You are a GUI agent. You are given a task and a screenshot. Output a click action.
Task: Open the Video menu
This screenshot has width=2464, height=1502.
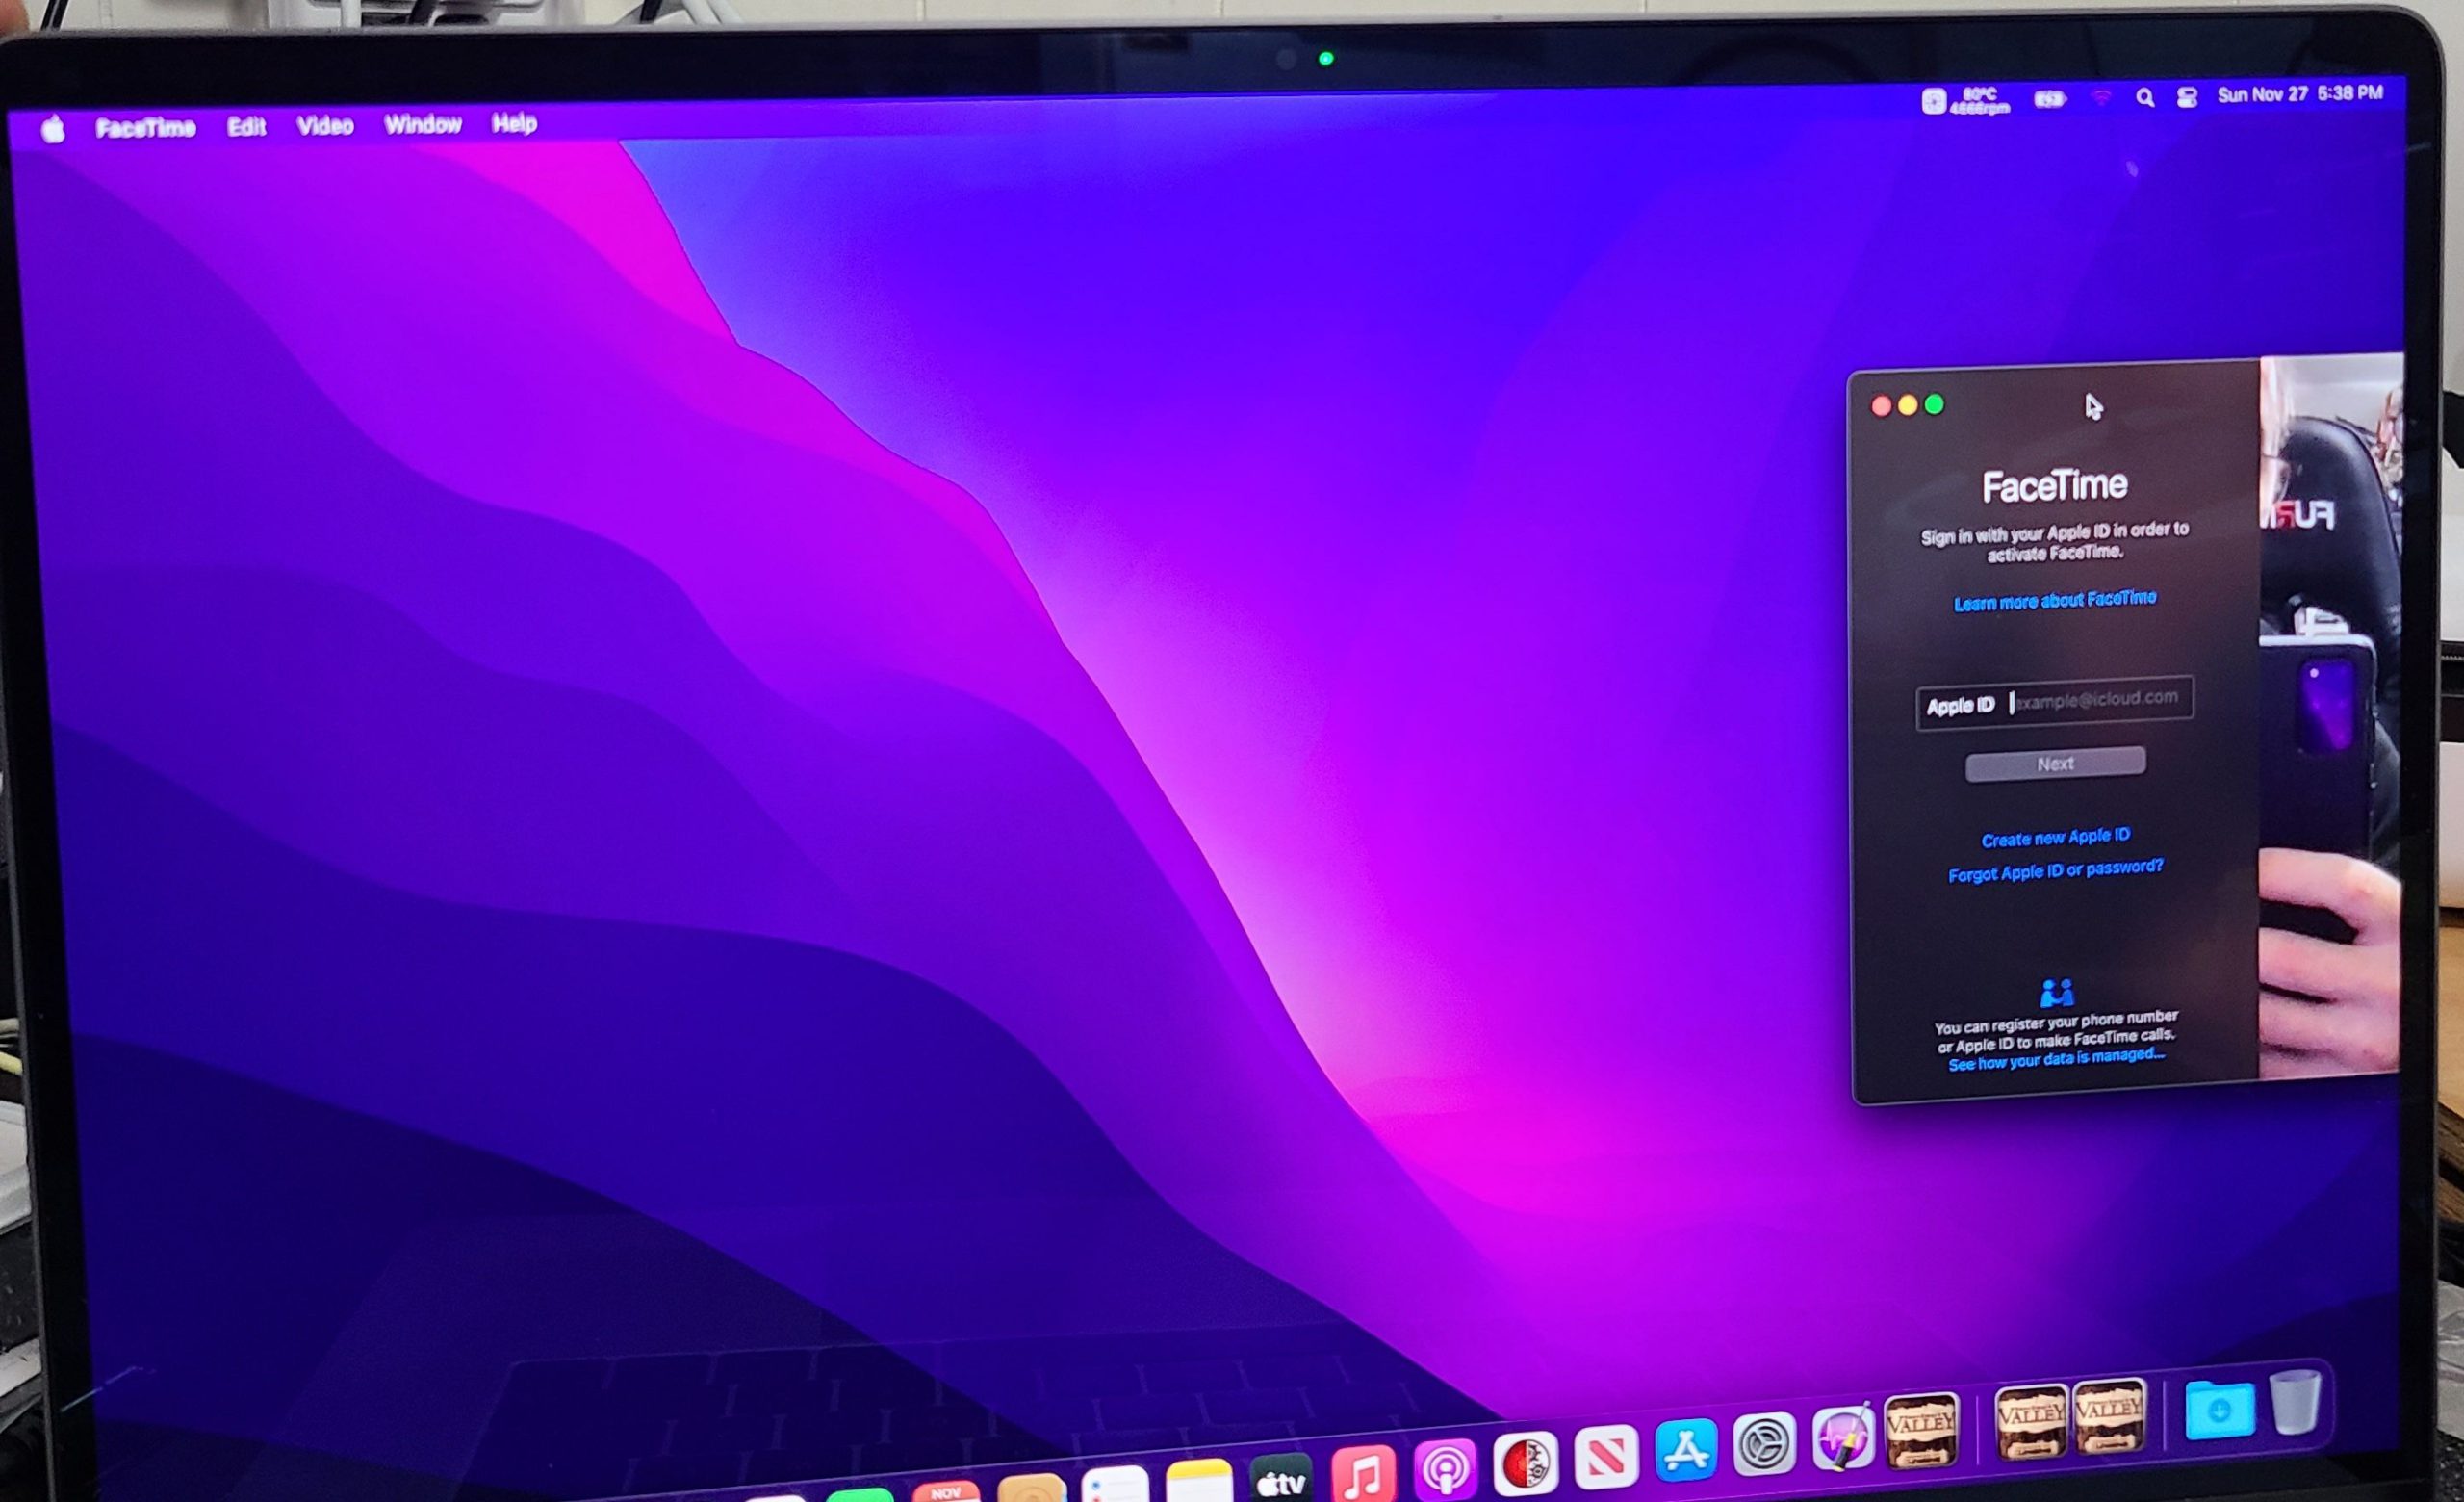325,125
